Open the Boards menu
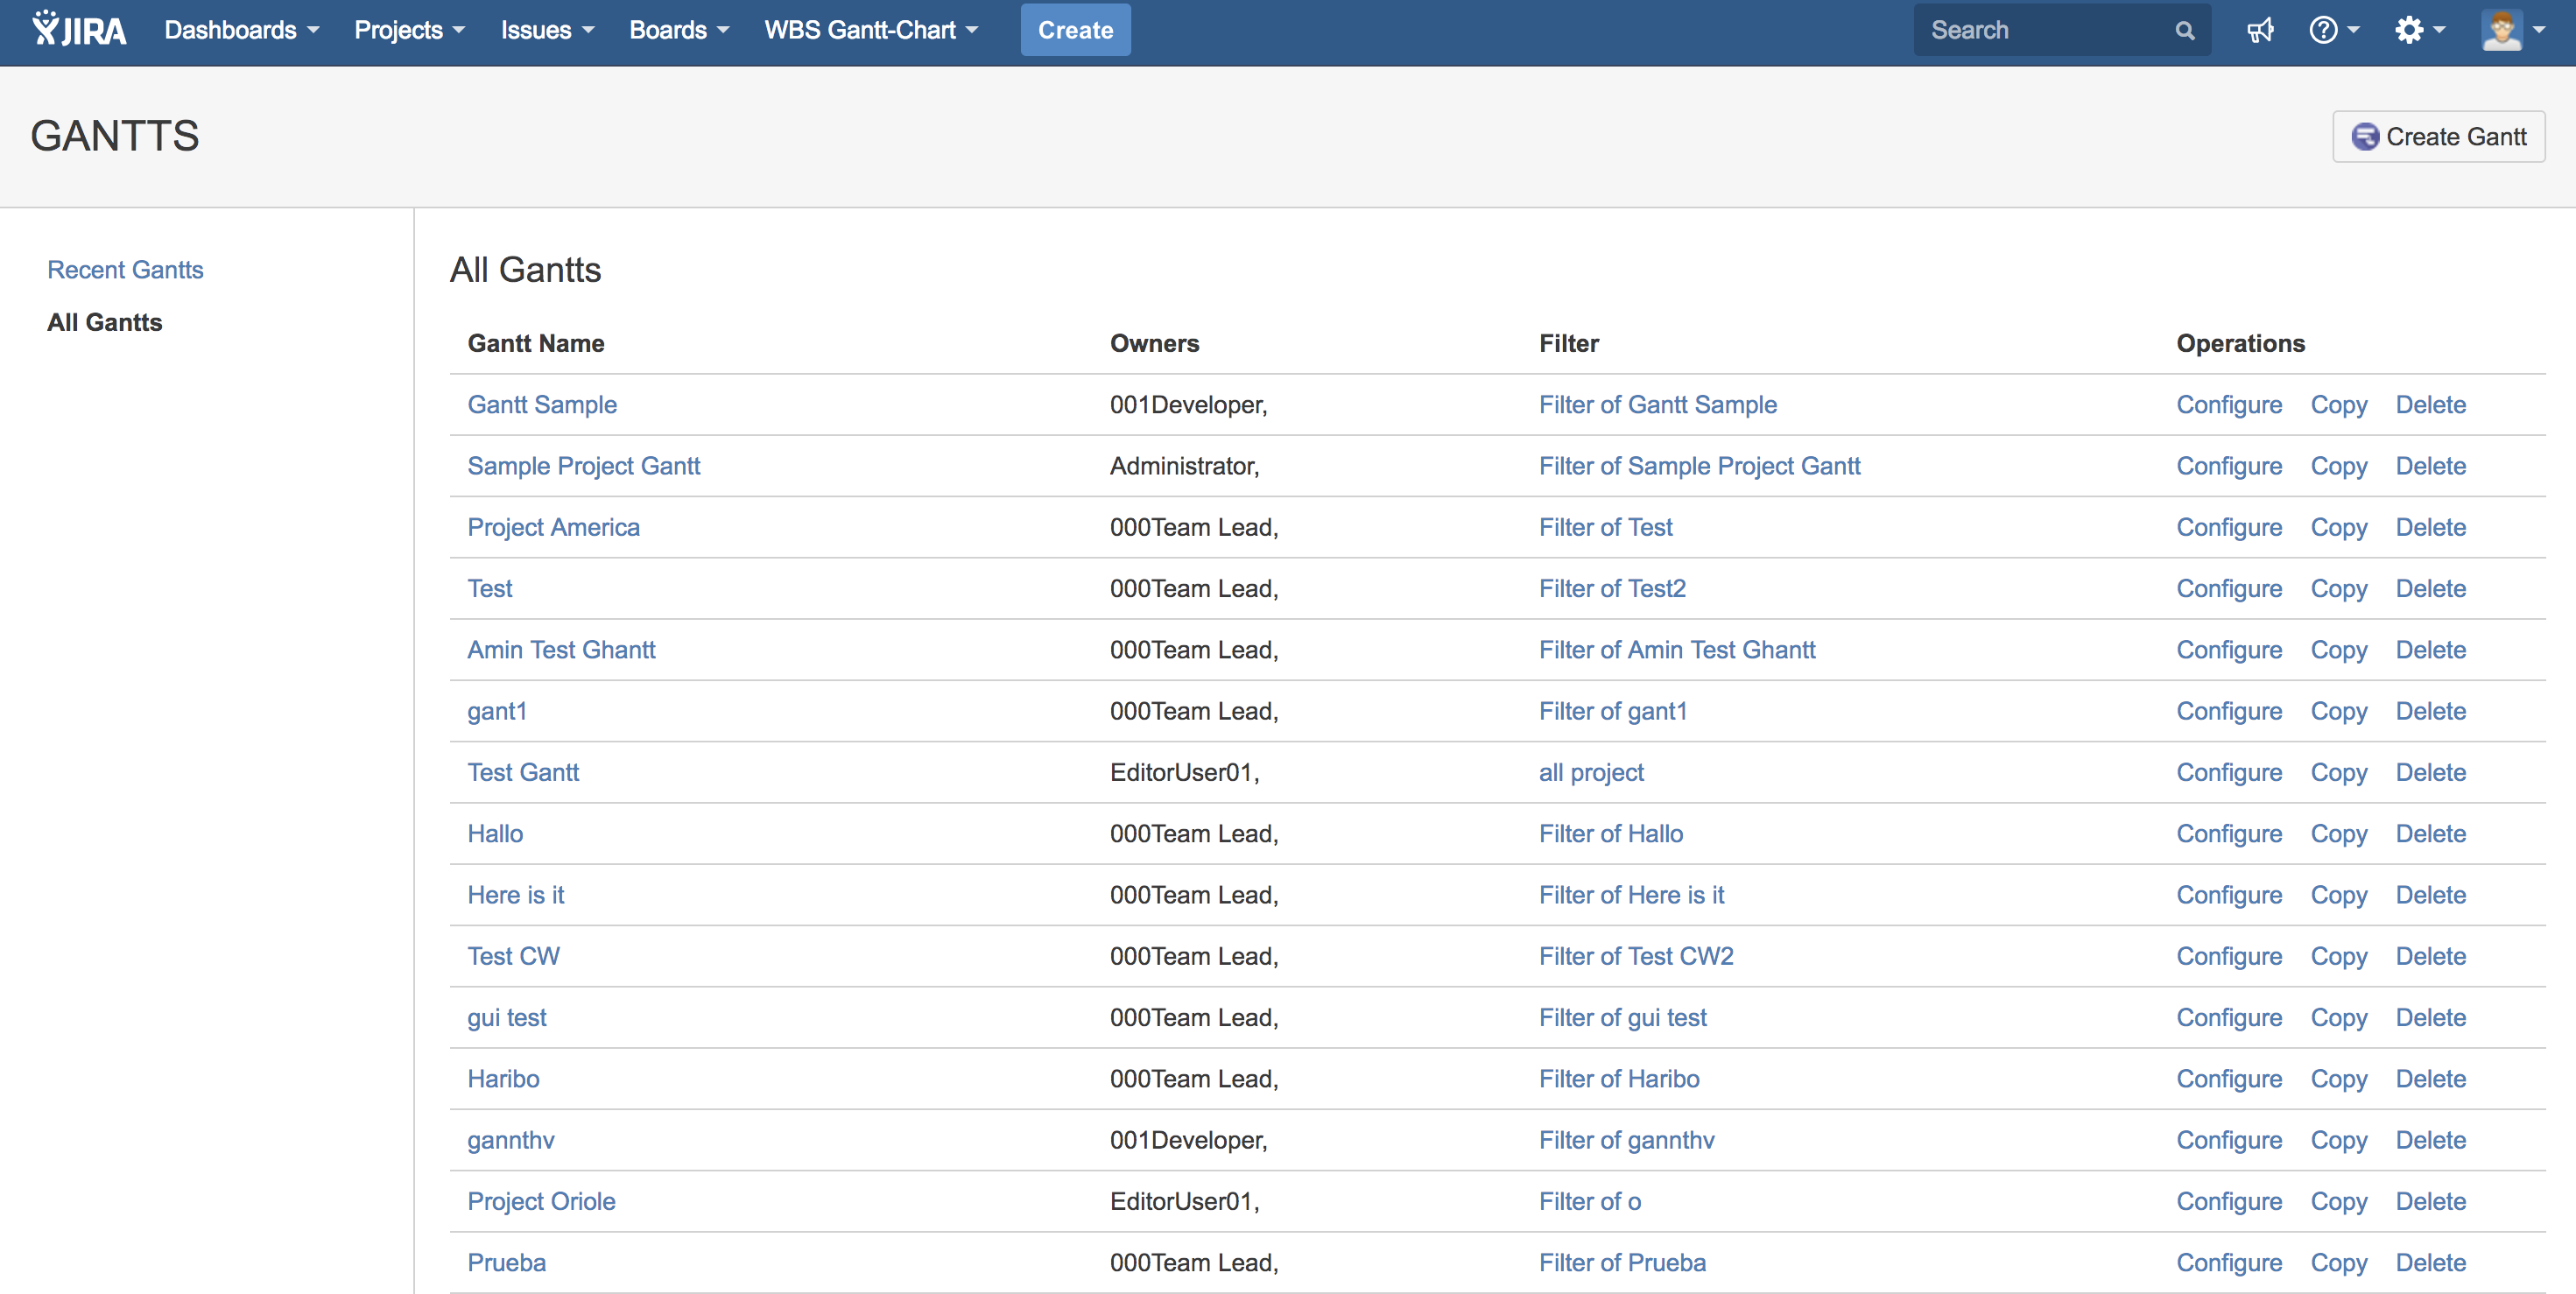The image size is (2576, 1294). [678, 30]
